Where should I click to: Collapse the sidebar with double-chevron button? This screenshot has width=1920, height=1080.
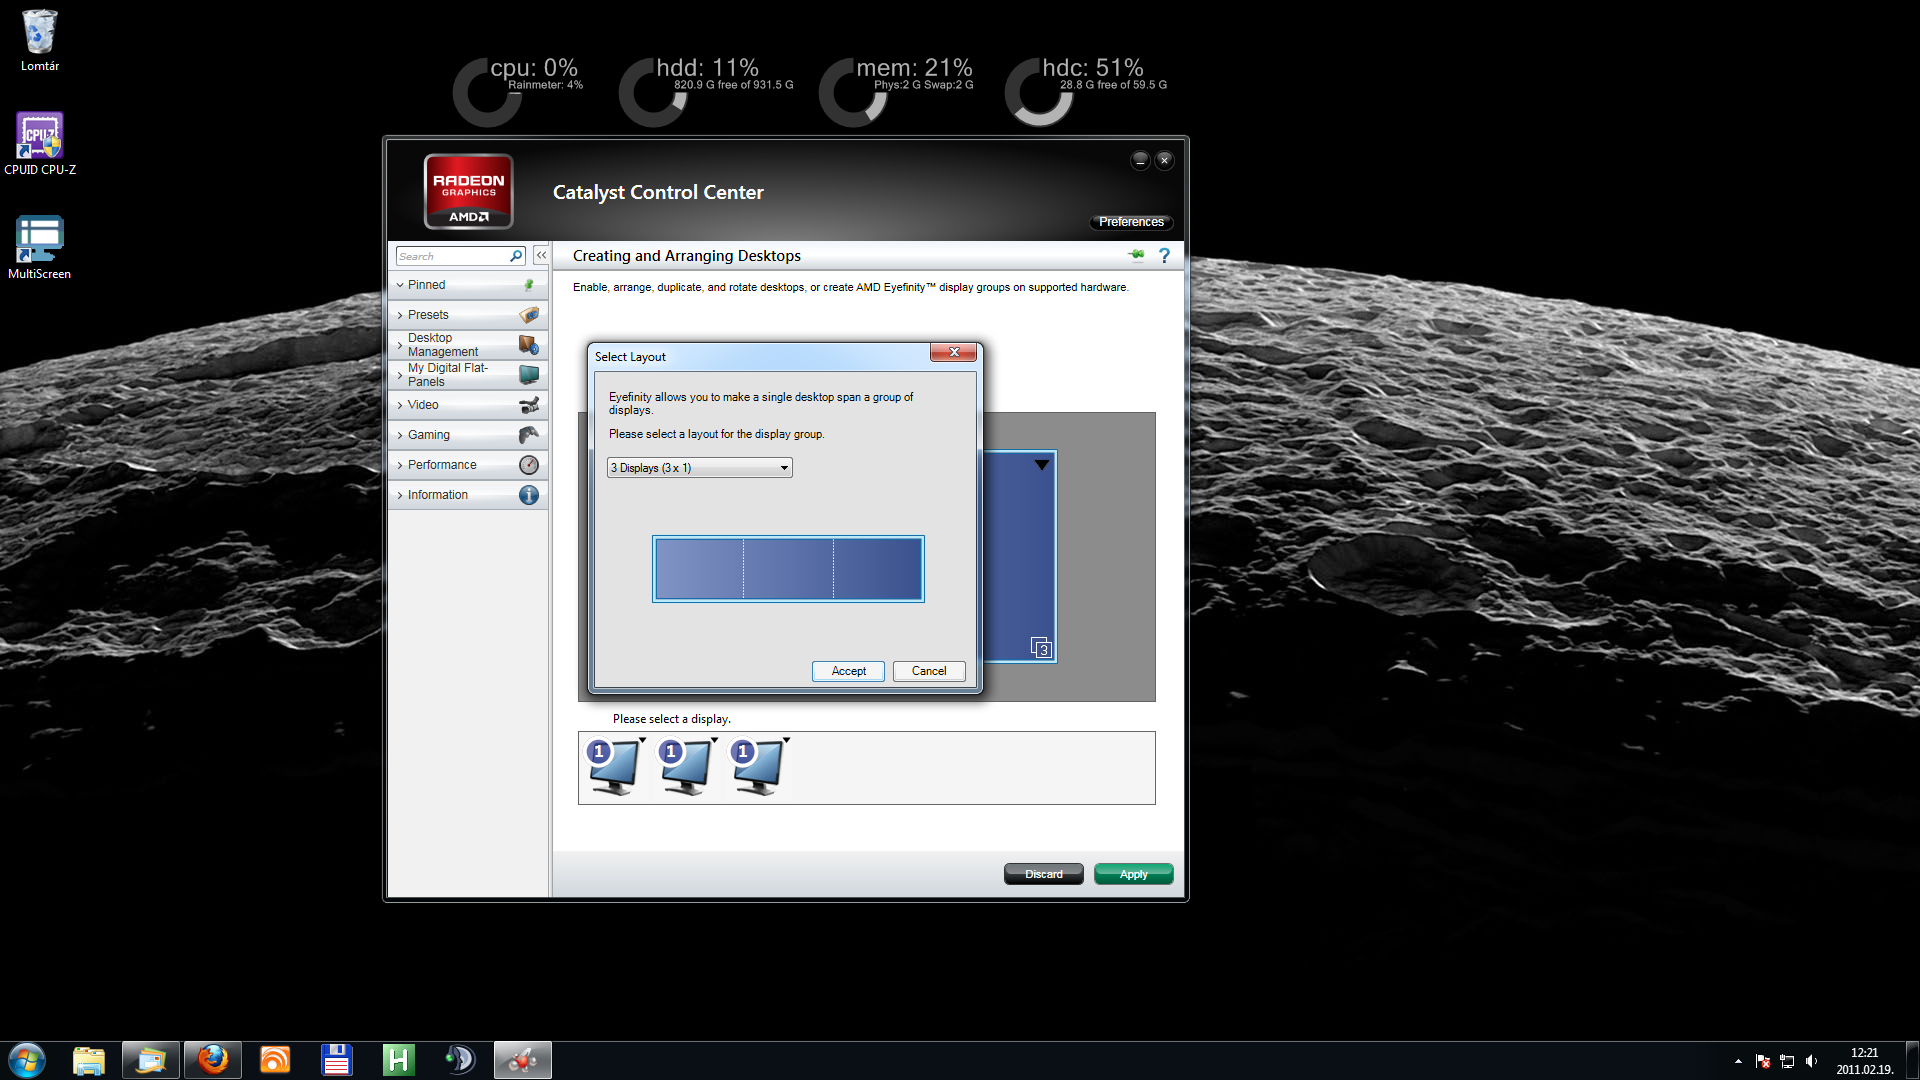[x=541, y=255]
